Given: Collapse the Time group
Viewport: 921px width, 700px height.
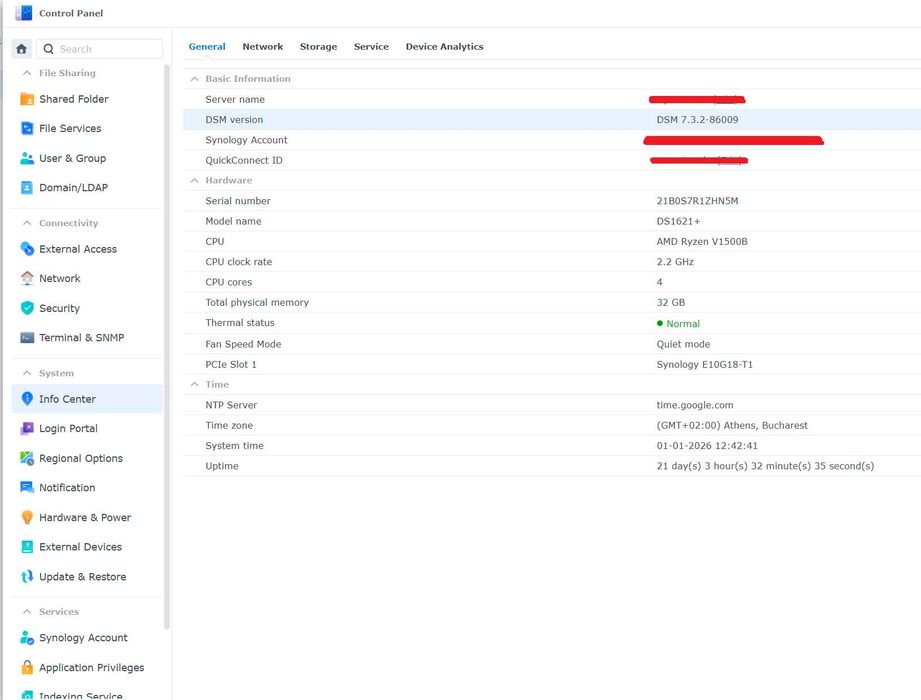Looking at the screenshot, I should (x=194, y=384).
